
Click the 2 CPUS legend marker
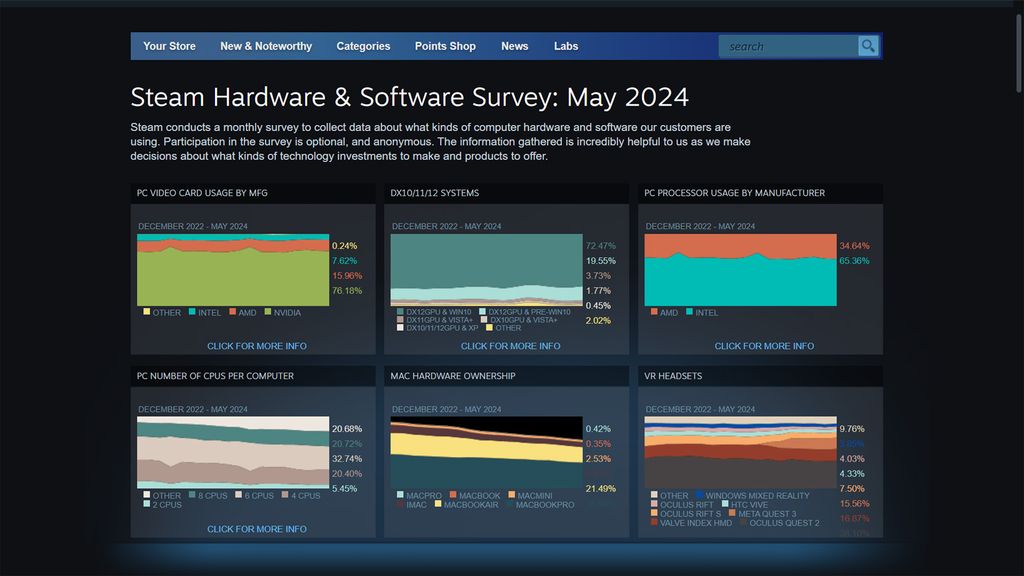[147, 505]
